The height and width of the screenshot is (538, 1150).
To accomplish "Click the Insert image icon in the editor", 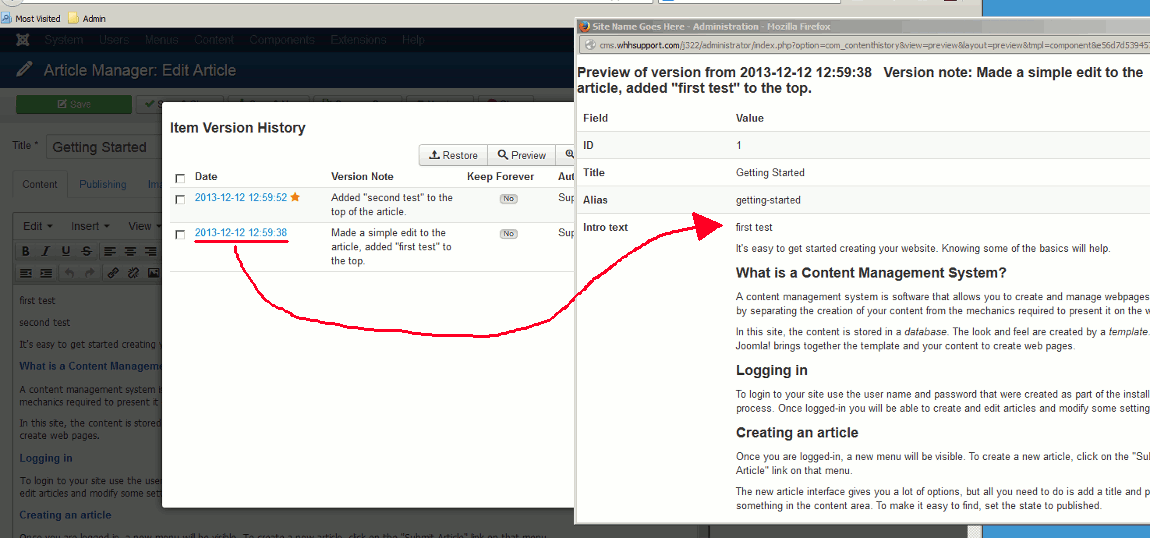I will click(154, 273).
